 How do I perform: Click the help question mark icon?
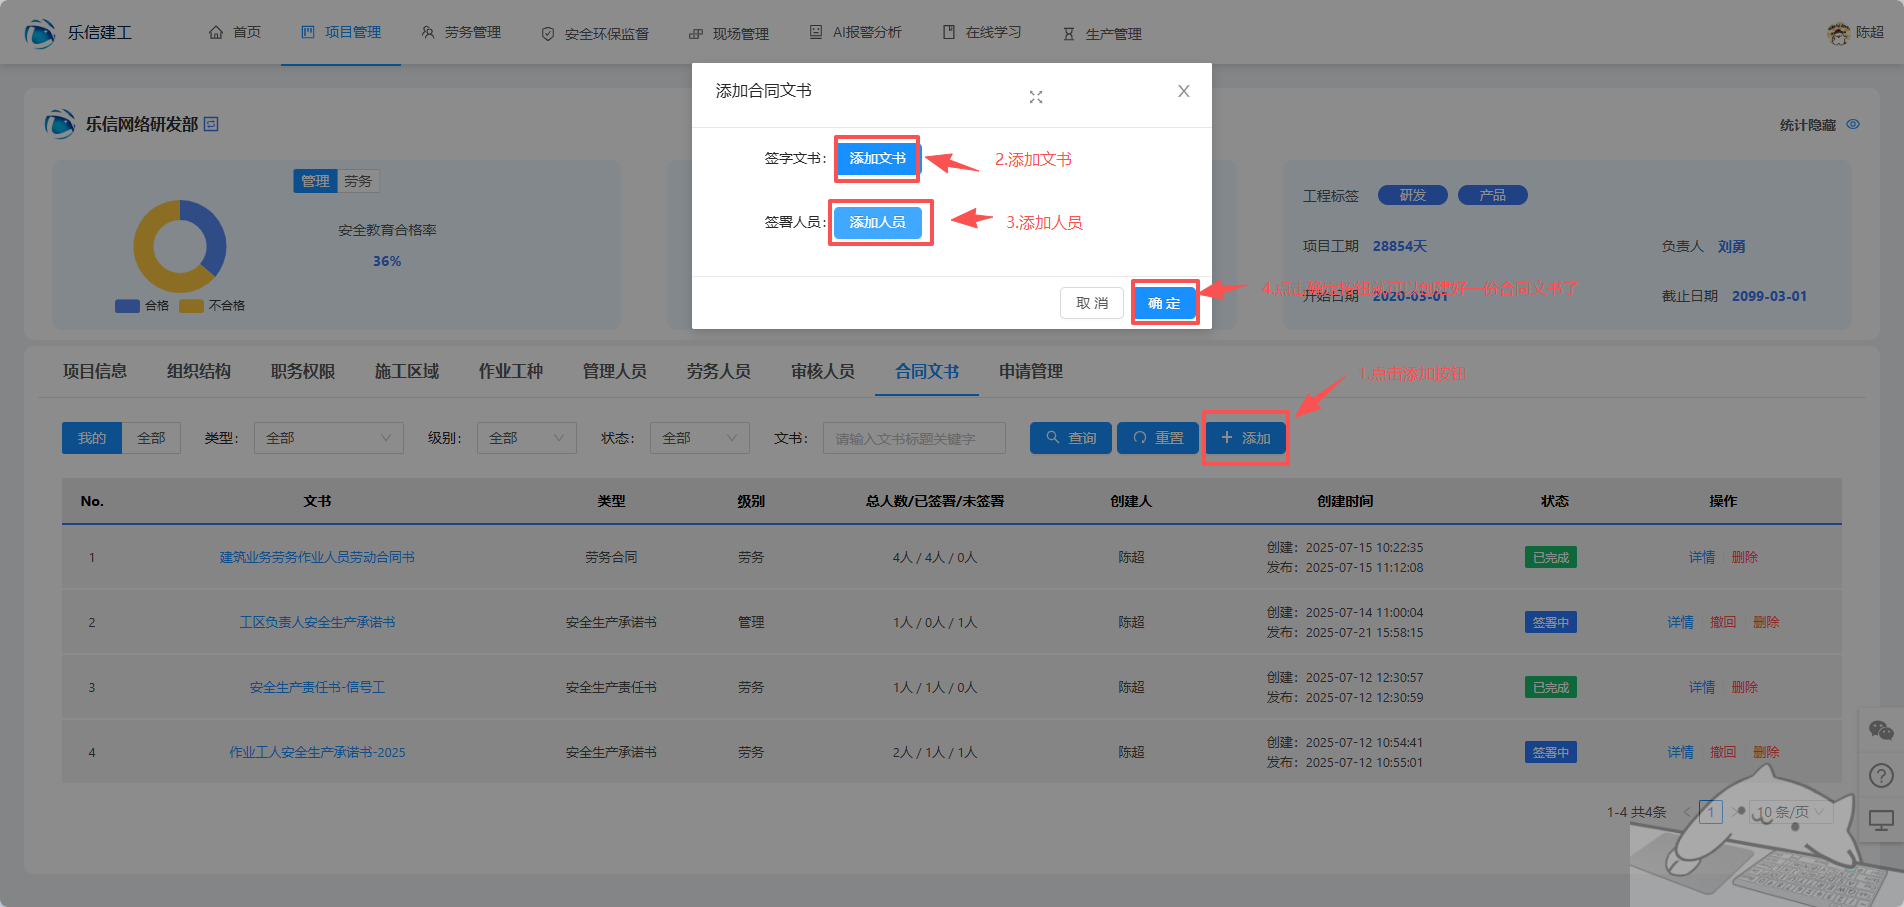[x=1880, y=776]
